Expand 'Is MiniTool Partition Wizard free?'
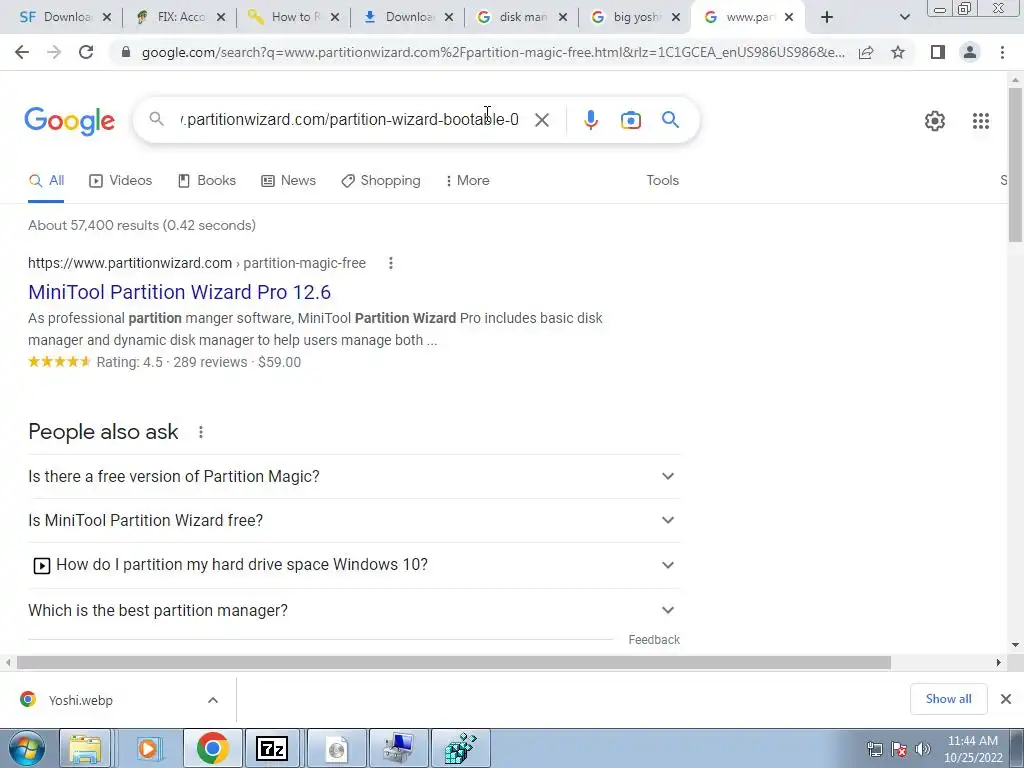The image size is (1024, 768). 354,520
